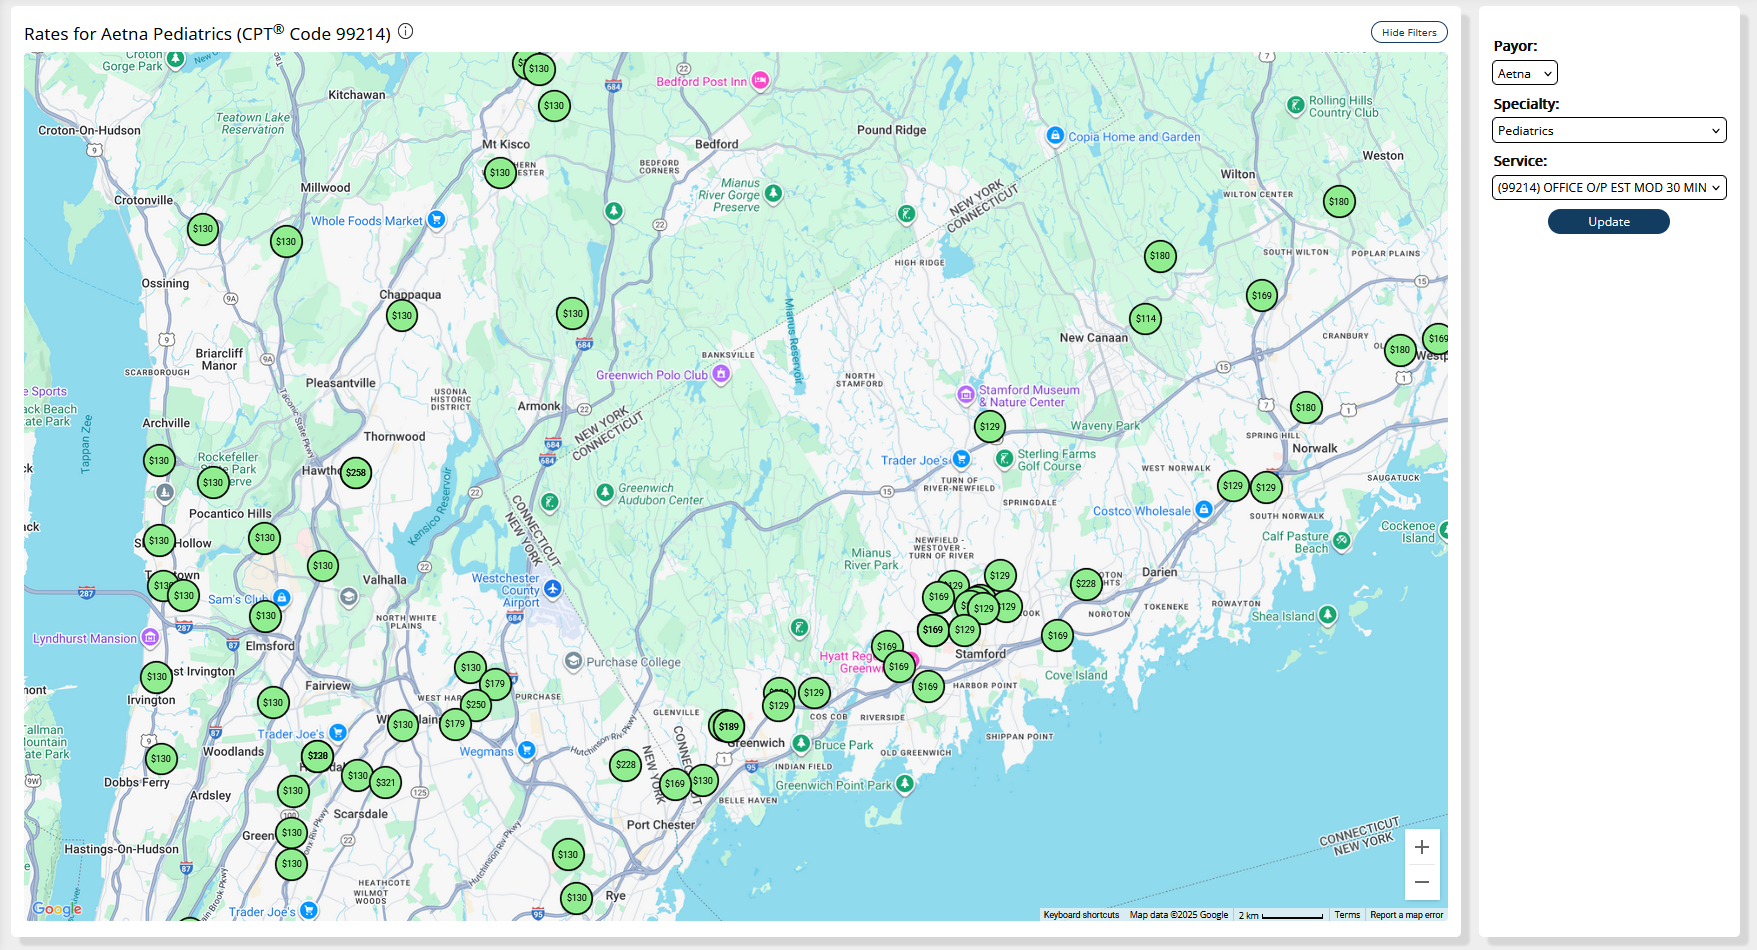Click the Mianus River Gorge Preserve pin

[773, 194]
